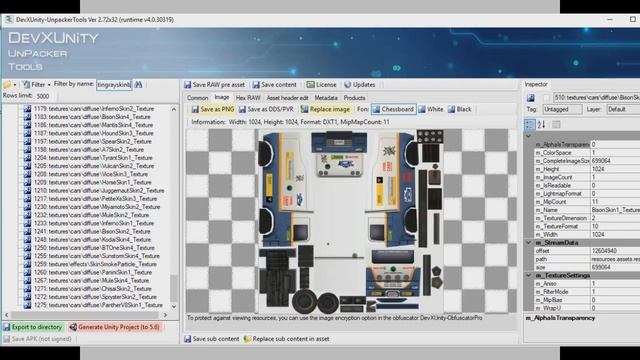This screenshot has height=360, width=640.
Task: Click horizontal scrollbar left arrow in asset list
Action: tap(6, 315)
